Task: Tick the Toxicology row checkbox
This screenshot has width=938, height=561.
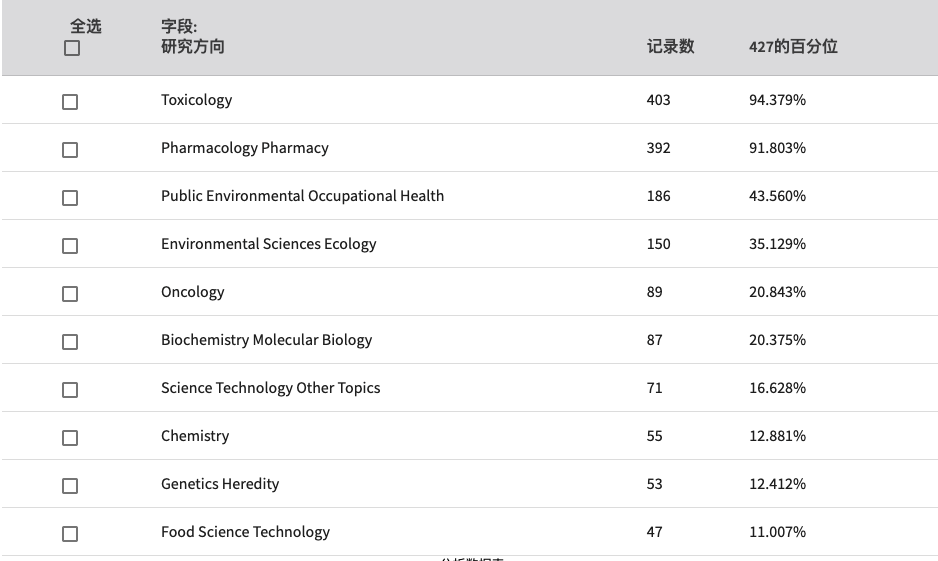Action: coord(70,102)
